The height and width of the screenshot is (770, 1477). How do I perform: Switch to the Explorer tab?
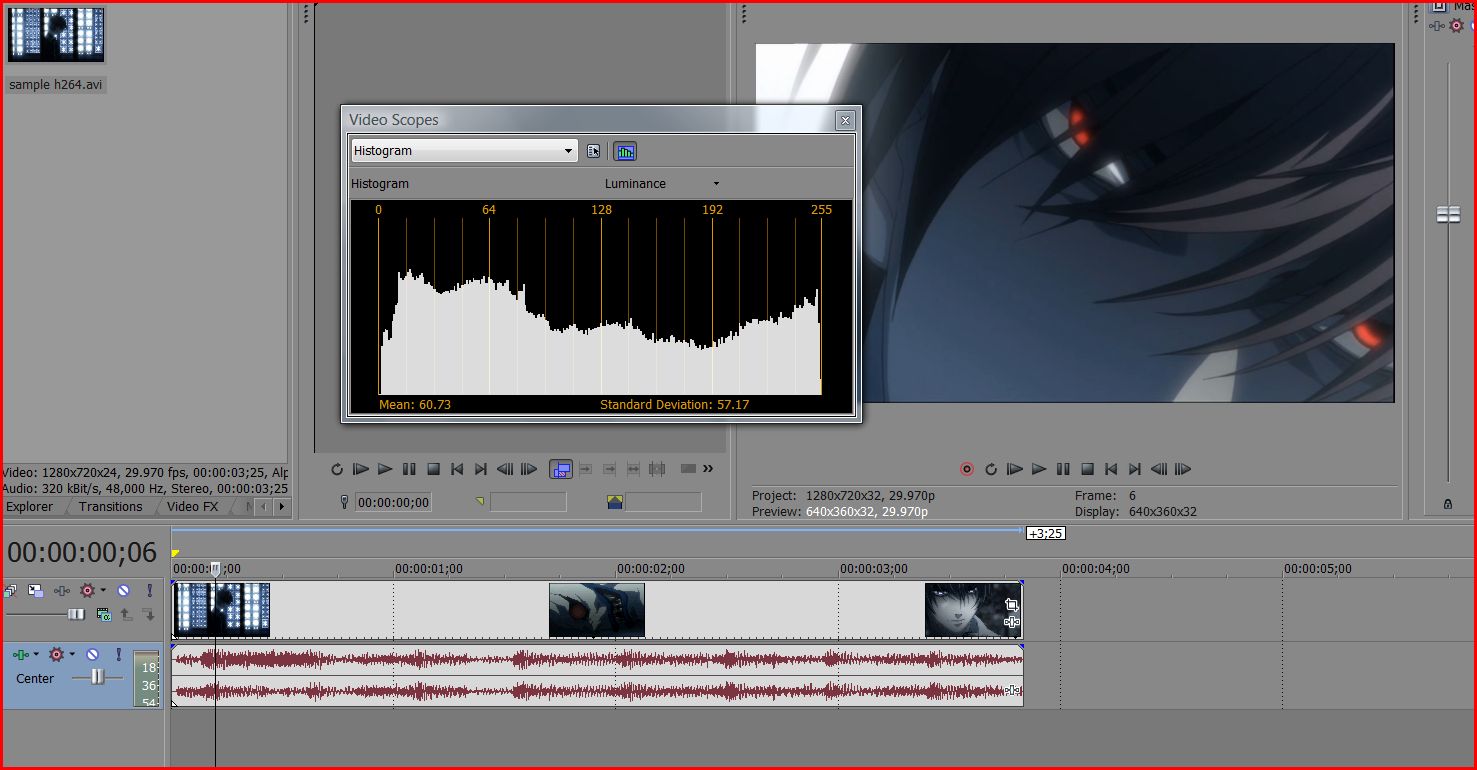pyautogui.click(x=30, y=507)
